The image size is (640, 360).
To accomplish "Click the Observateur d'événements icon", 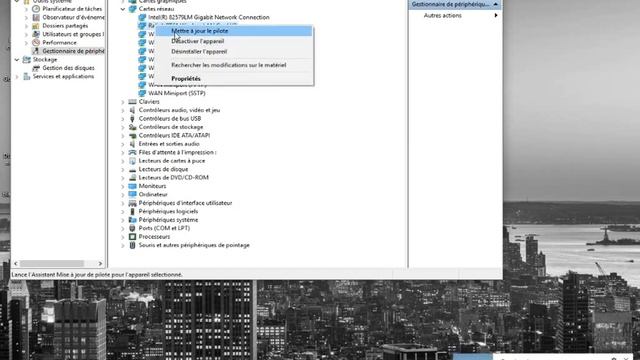I will coord(36,17).
